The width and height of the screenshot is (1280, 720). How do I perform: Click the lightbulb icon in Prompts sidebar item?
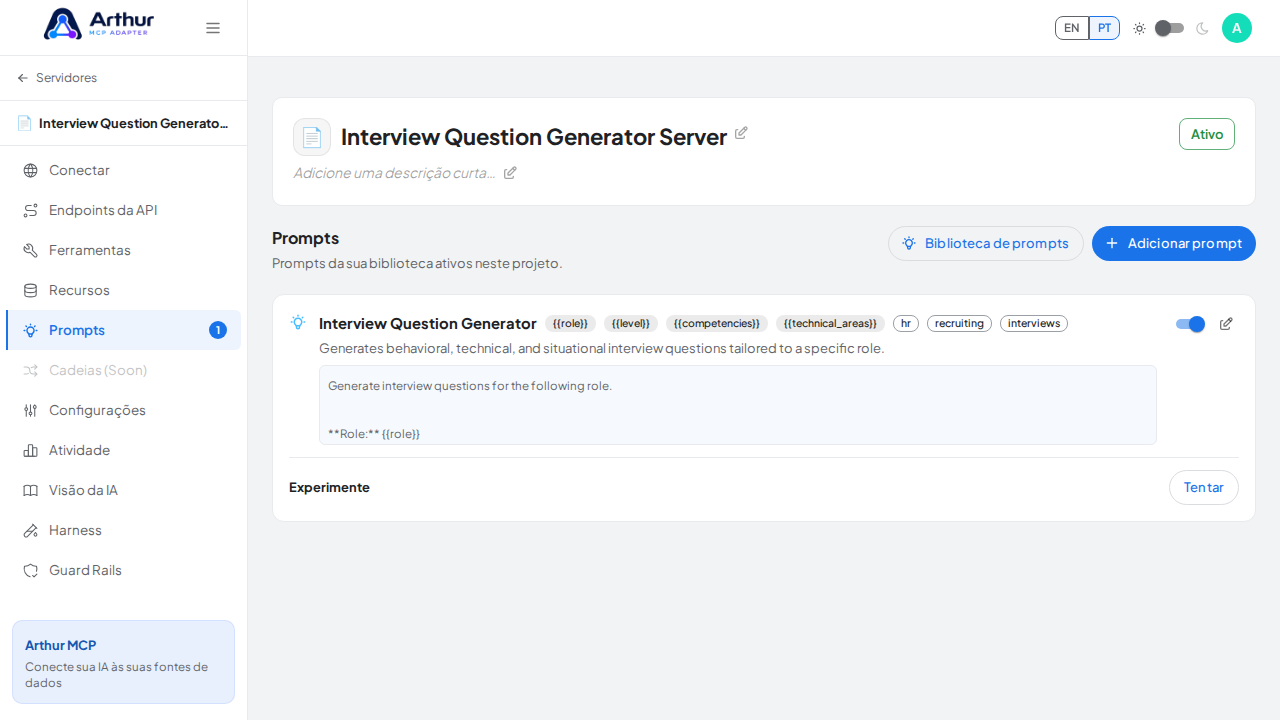coord(31,330)
